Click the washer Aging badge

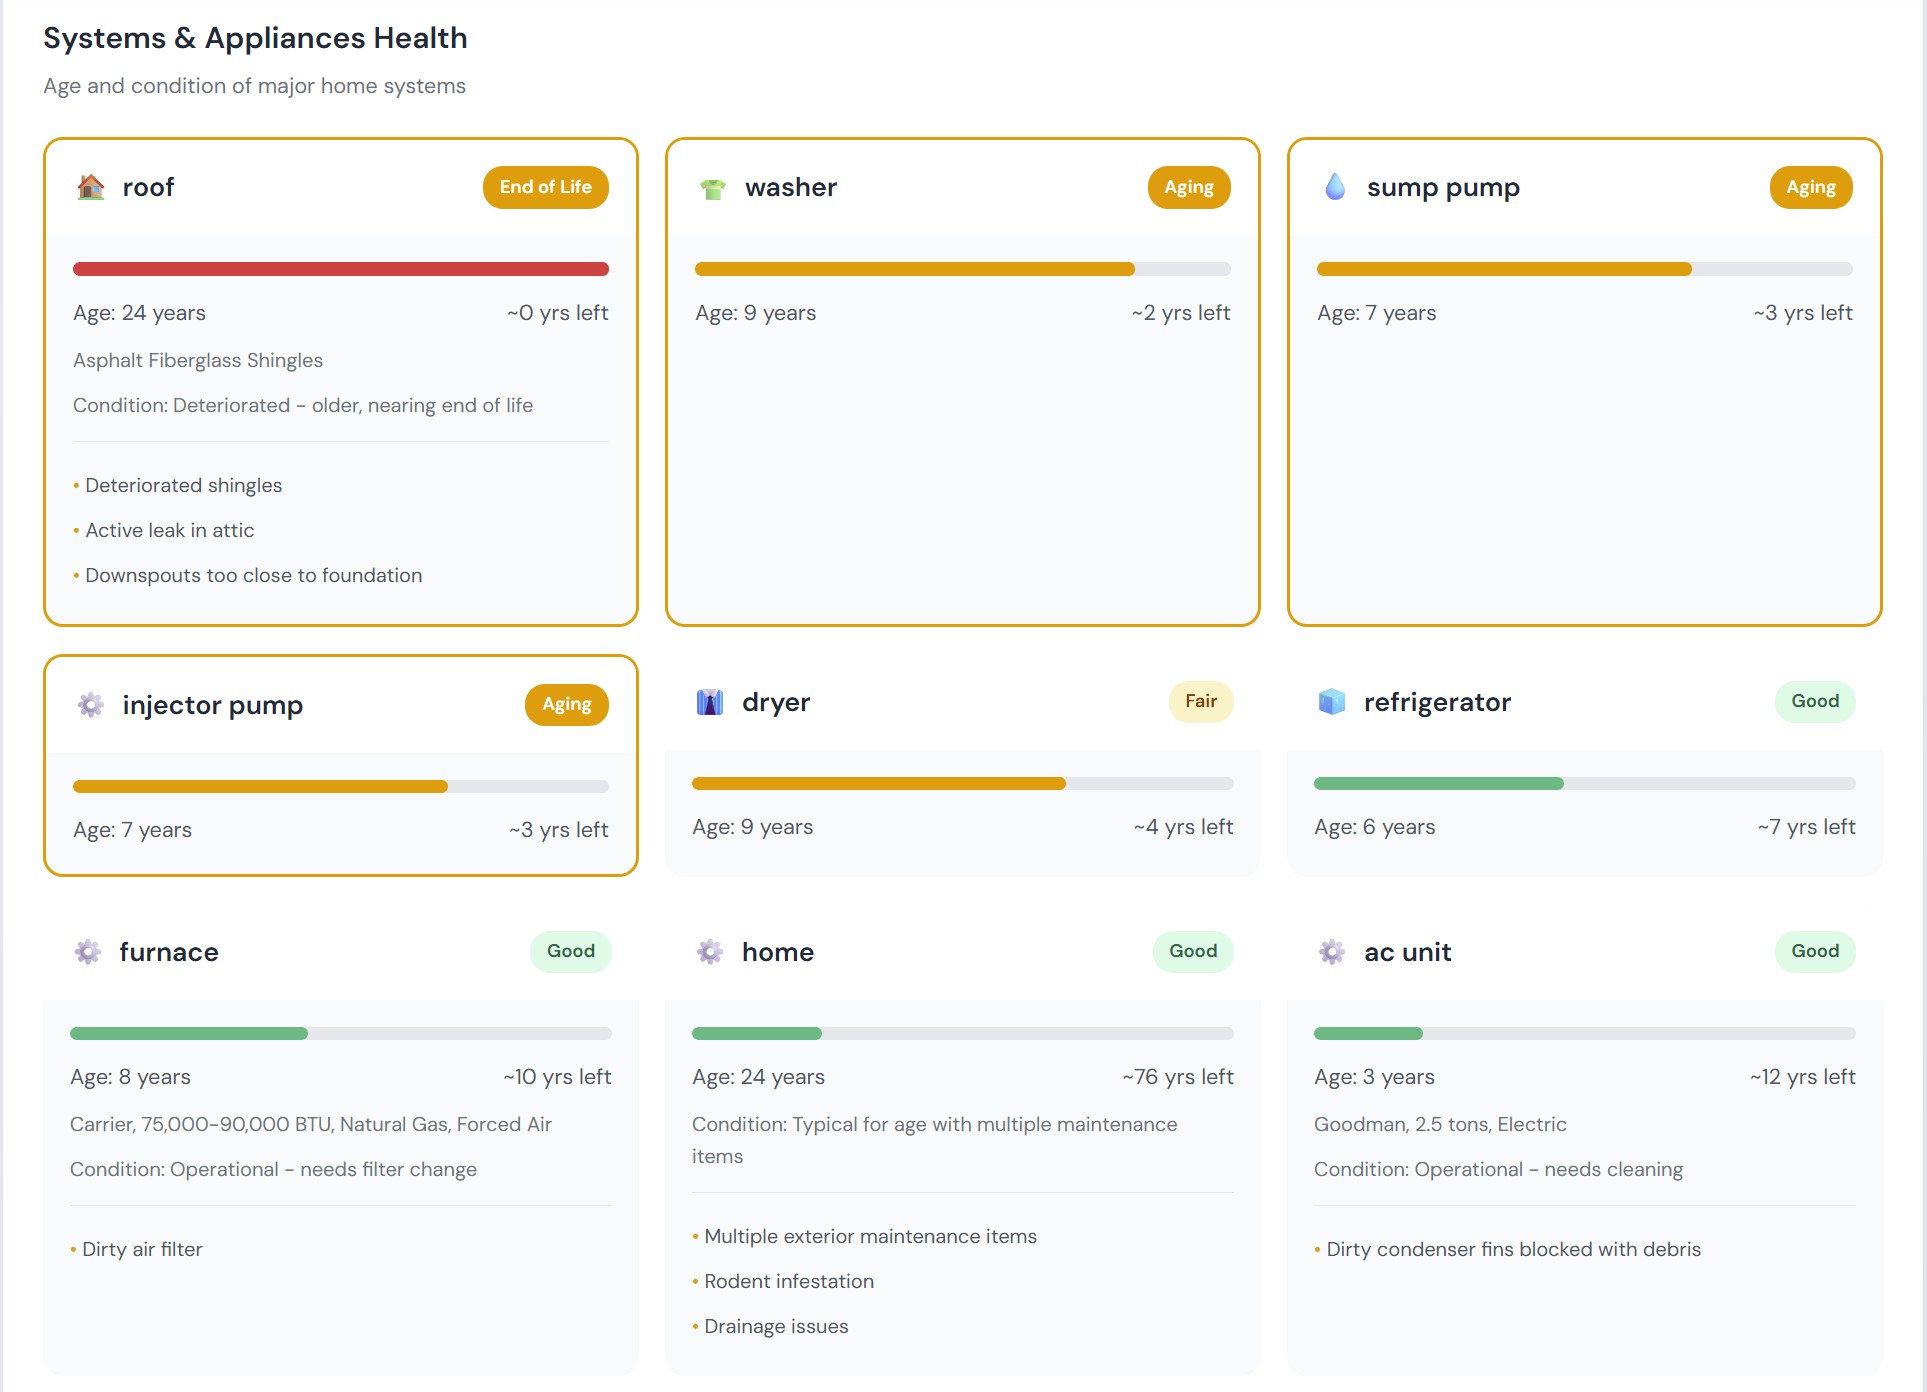tap(1188, 187)
